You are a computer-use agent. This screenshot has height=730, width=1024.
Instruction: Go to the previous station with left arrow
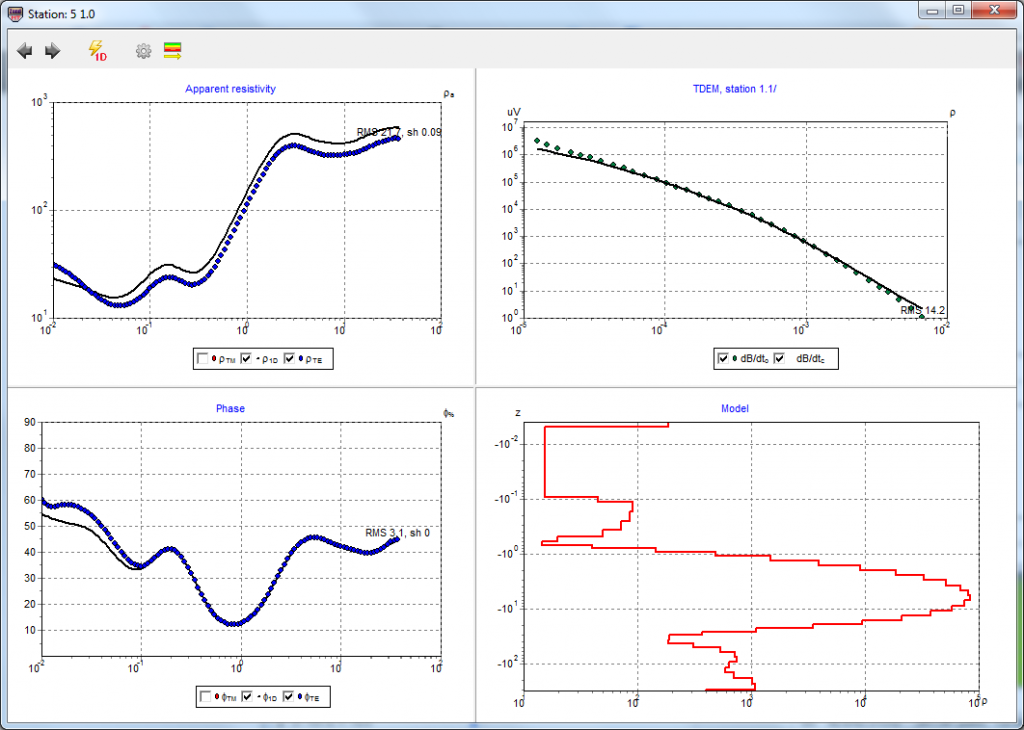[x=25, y=50]
